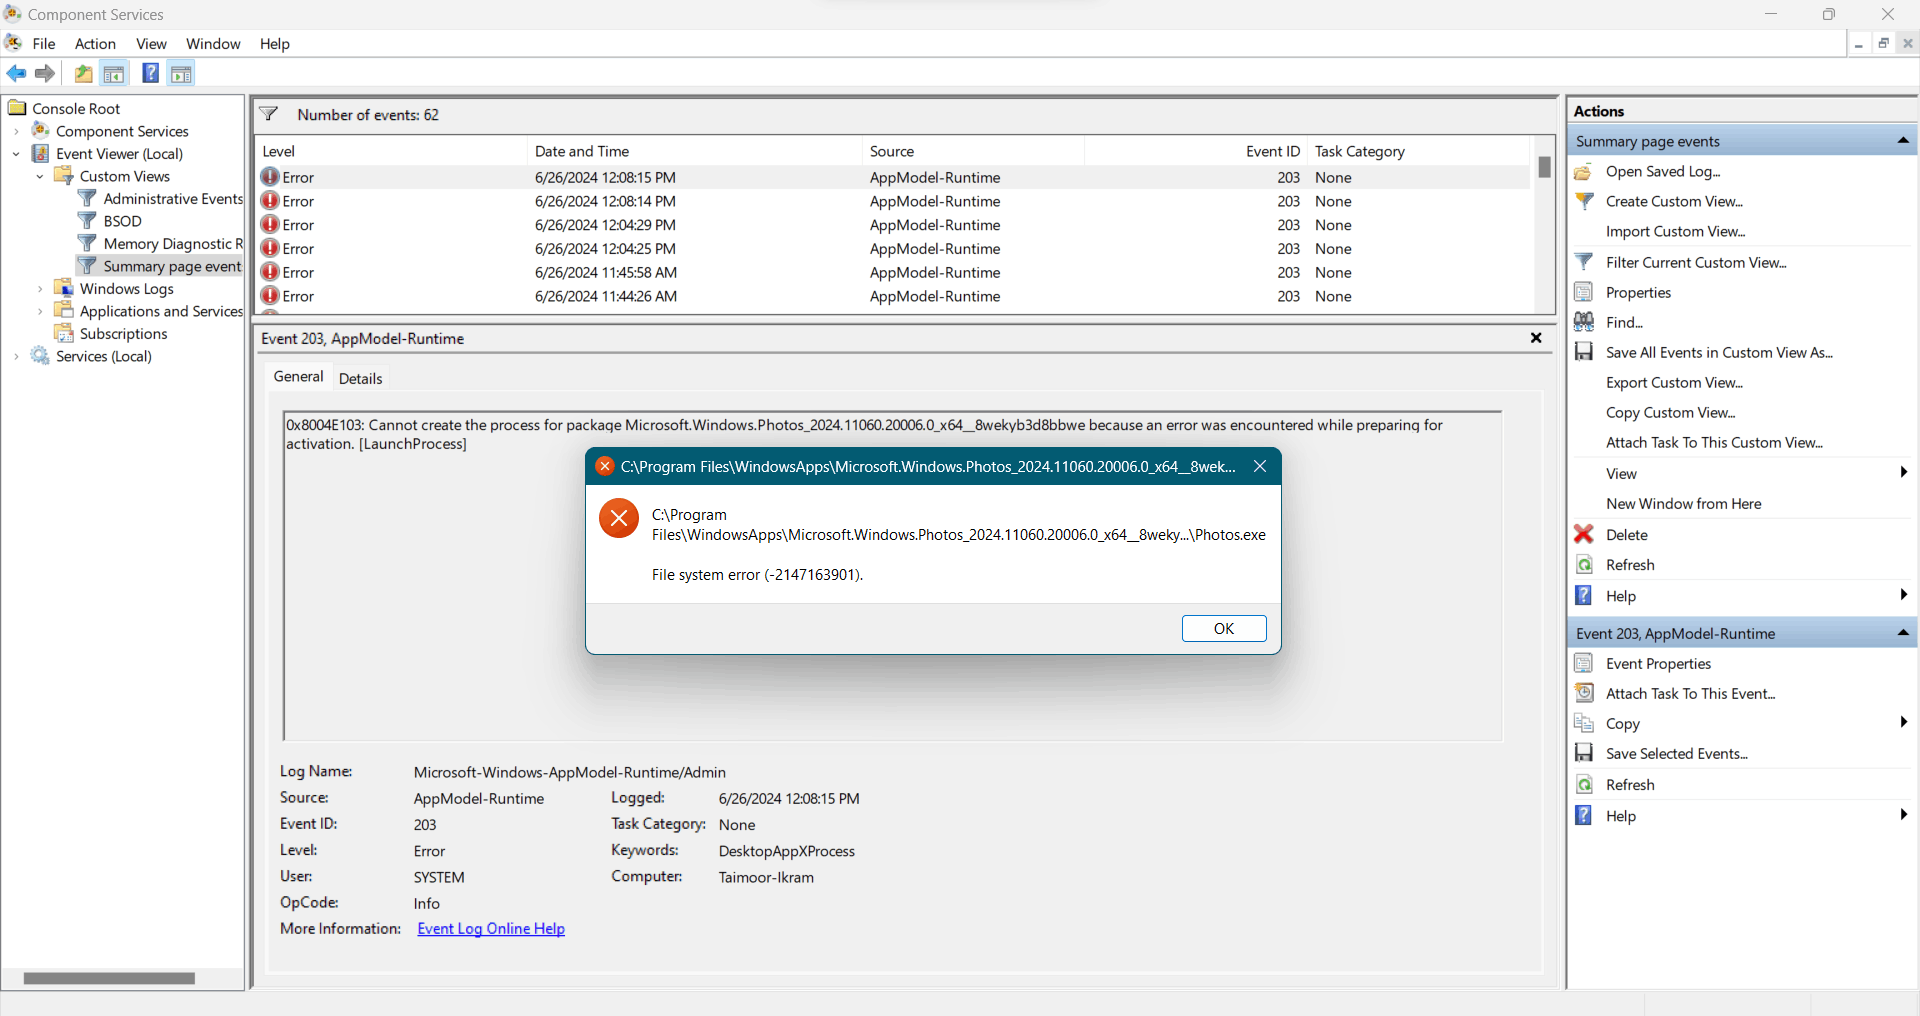
Task: Collapse Event 203 AppModel-Runtime actions section
Action: pyautogui.click(x=1903, y=633)
